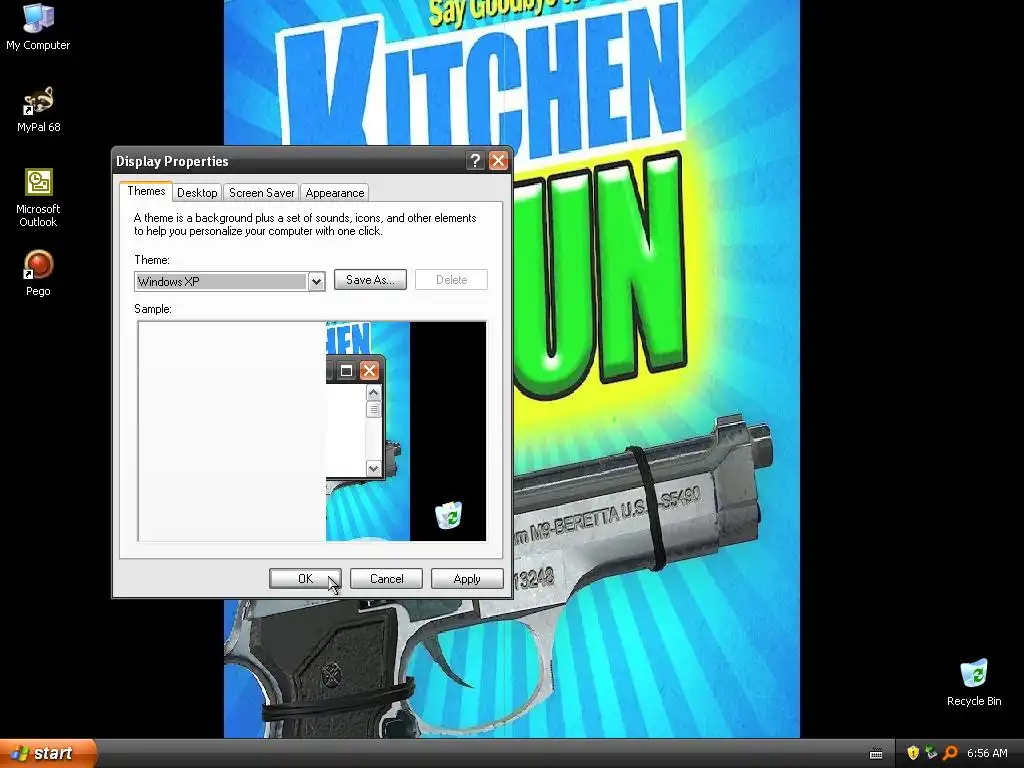Click the OK button
Screen dimensions: 1024x768
[305, 579]
